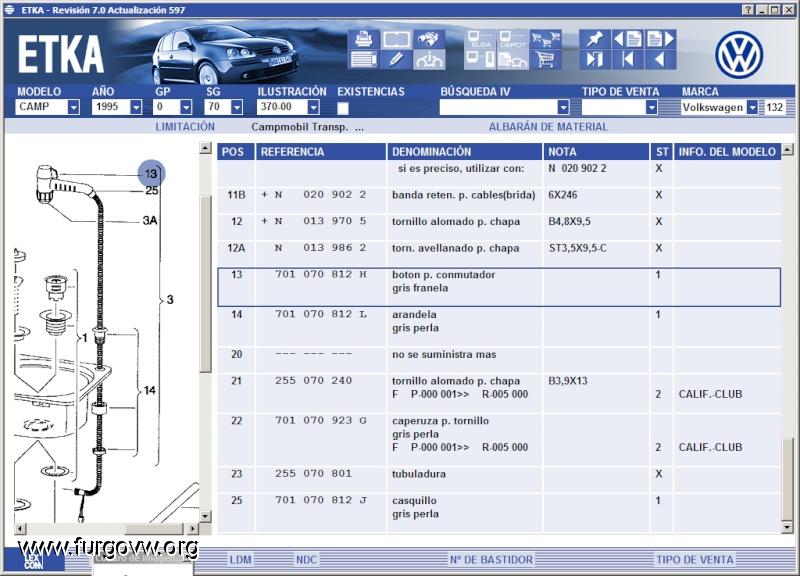Click the lined list icon below the printer

(363, 60)
